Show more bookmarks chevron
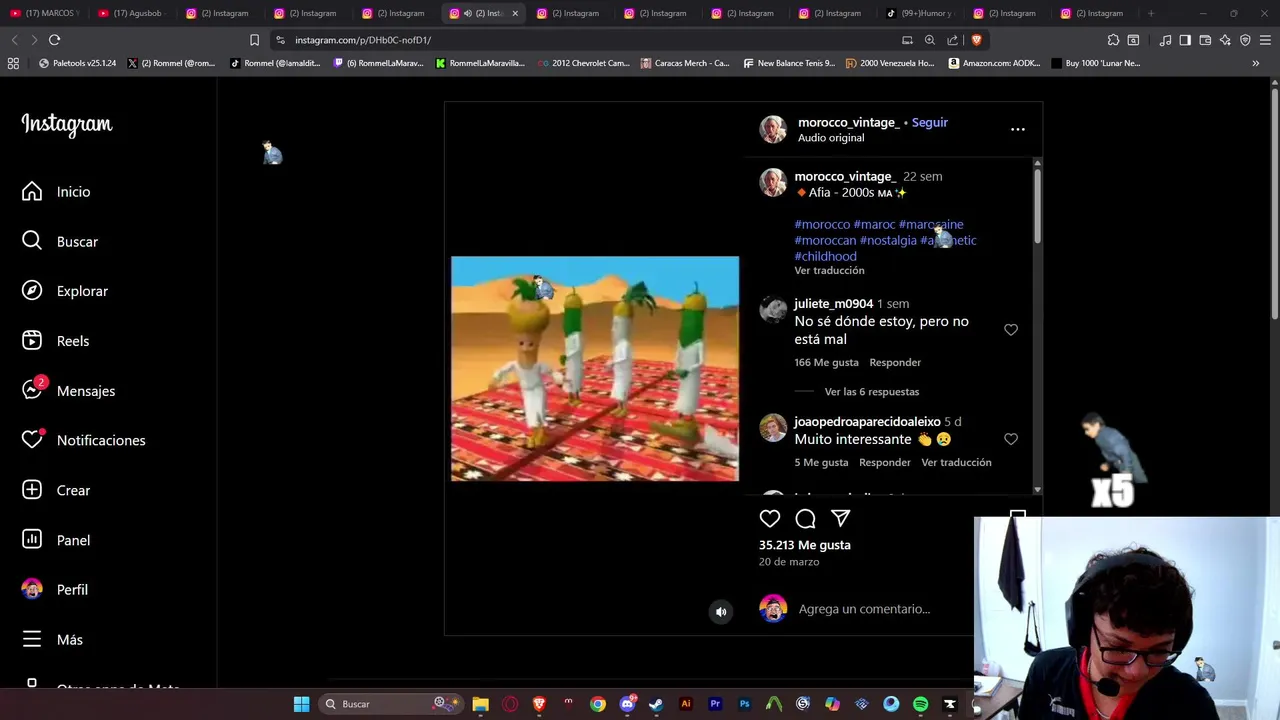 pyautogui.click(x=1255, y=63)
